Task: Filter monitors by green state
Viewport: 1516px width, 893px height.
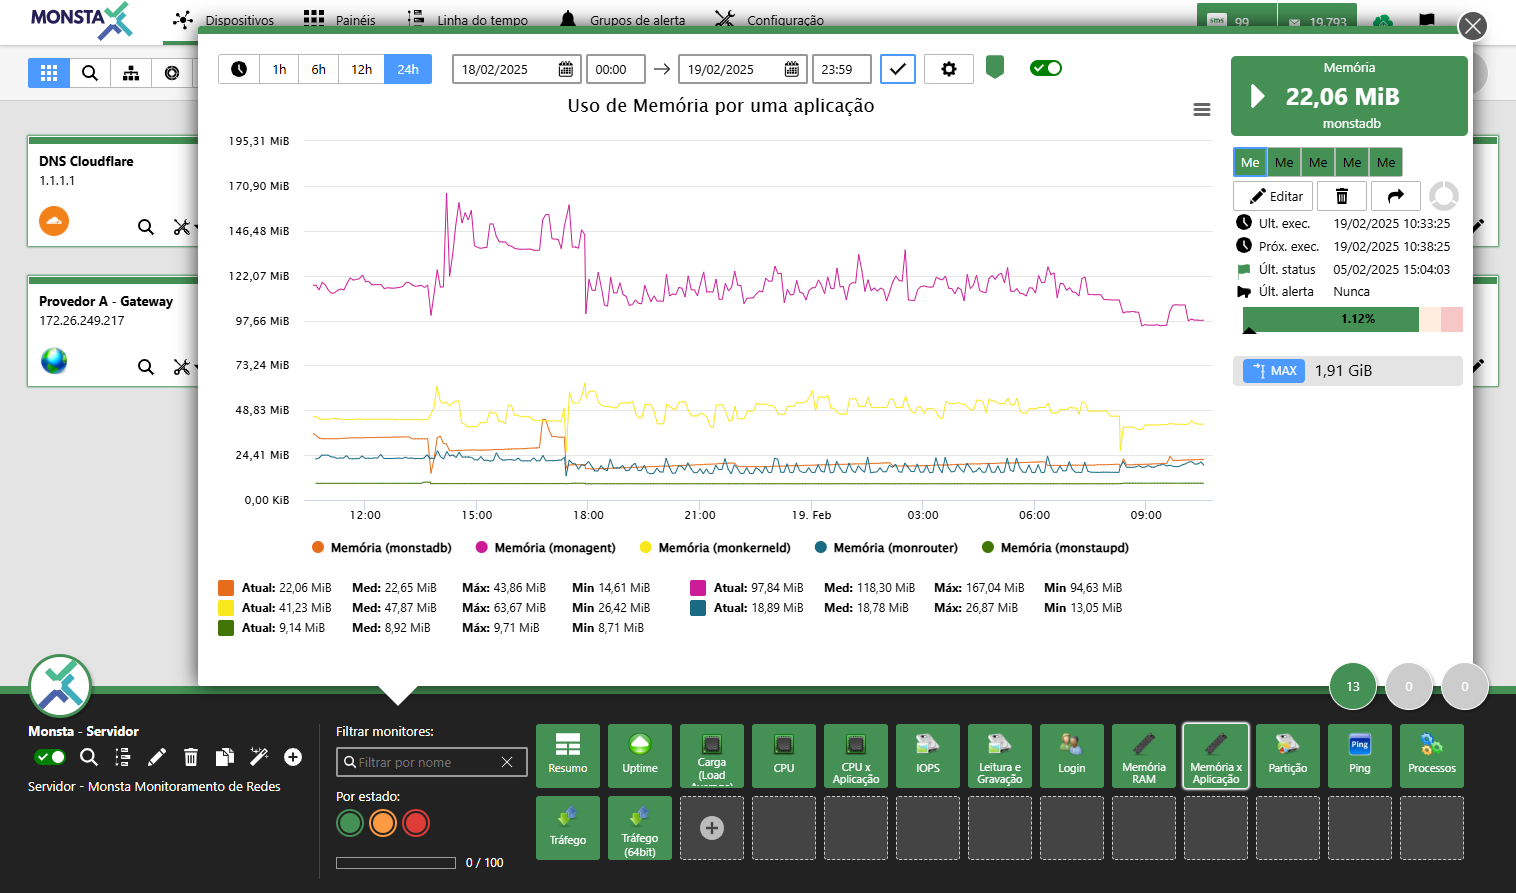Action: coord(350,823)
